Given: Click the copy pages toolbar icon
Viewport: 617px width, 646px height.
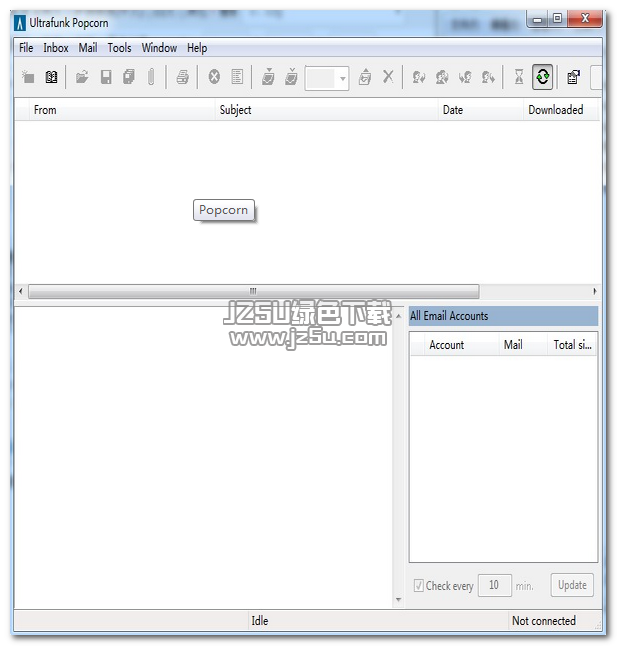Looking at the screenshot, I should pyautogui.click(x=129, y=77).
